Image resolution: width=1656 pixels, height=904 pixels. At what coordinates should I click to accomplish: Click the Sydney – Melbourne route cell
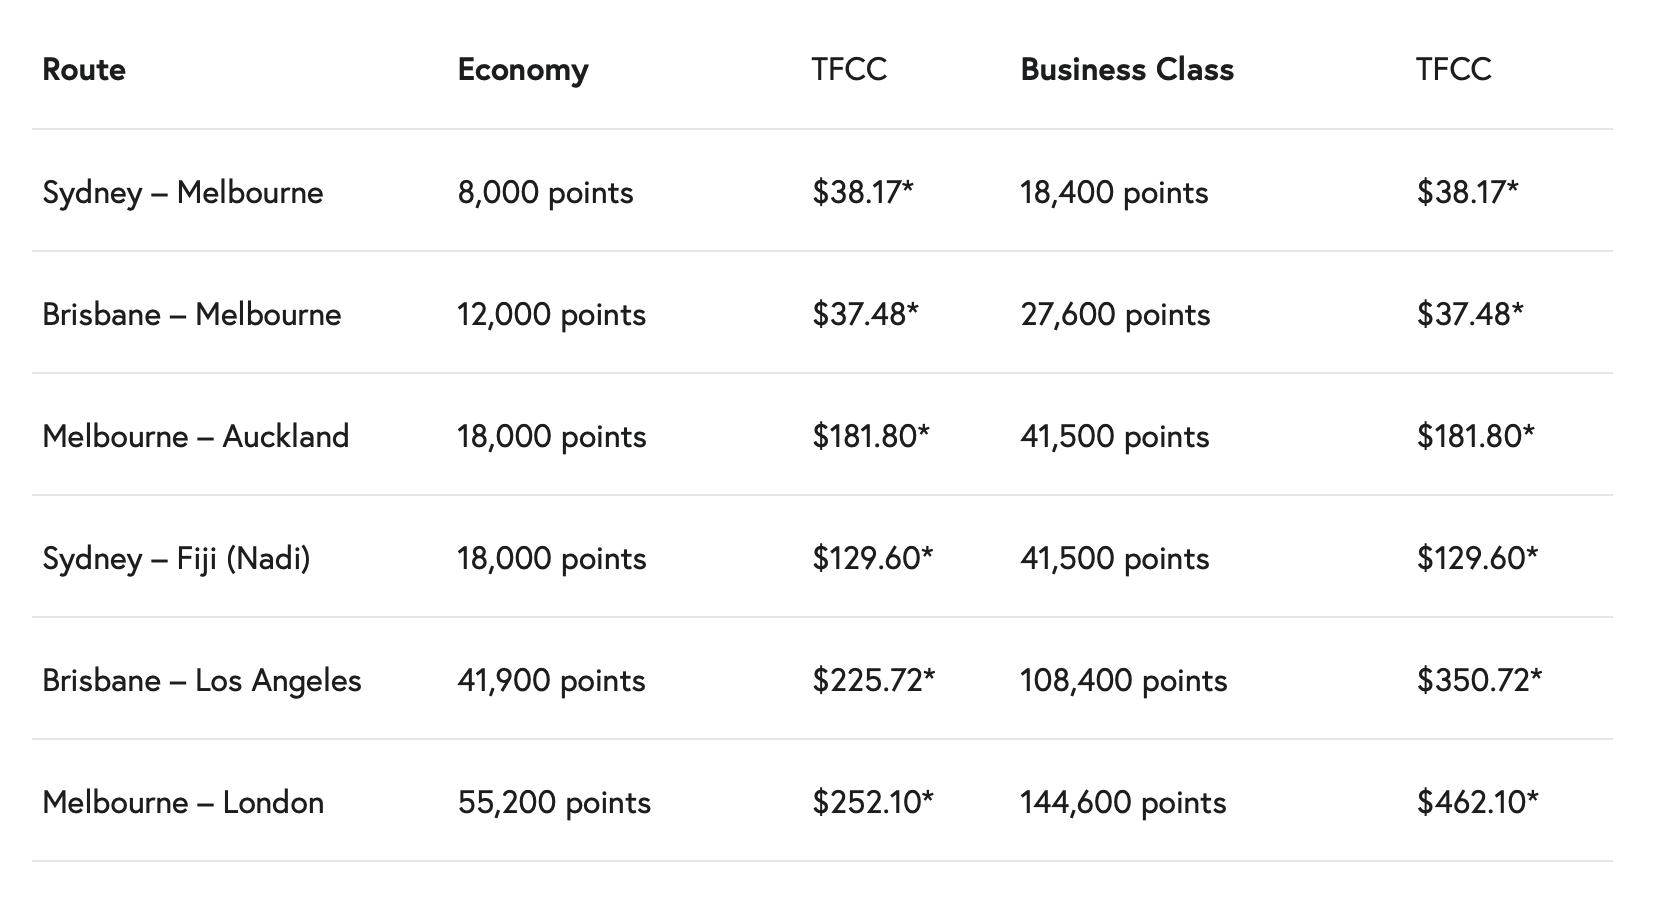183,192
